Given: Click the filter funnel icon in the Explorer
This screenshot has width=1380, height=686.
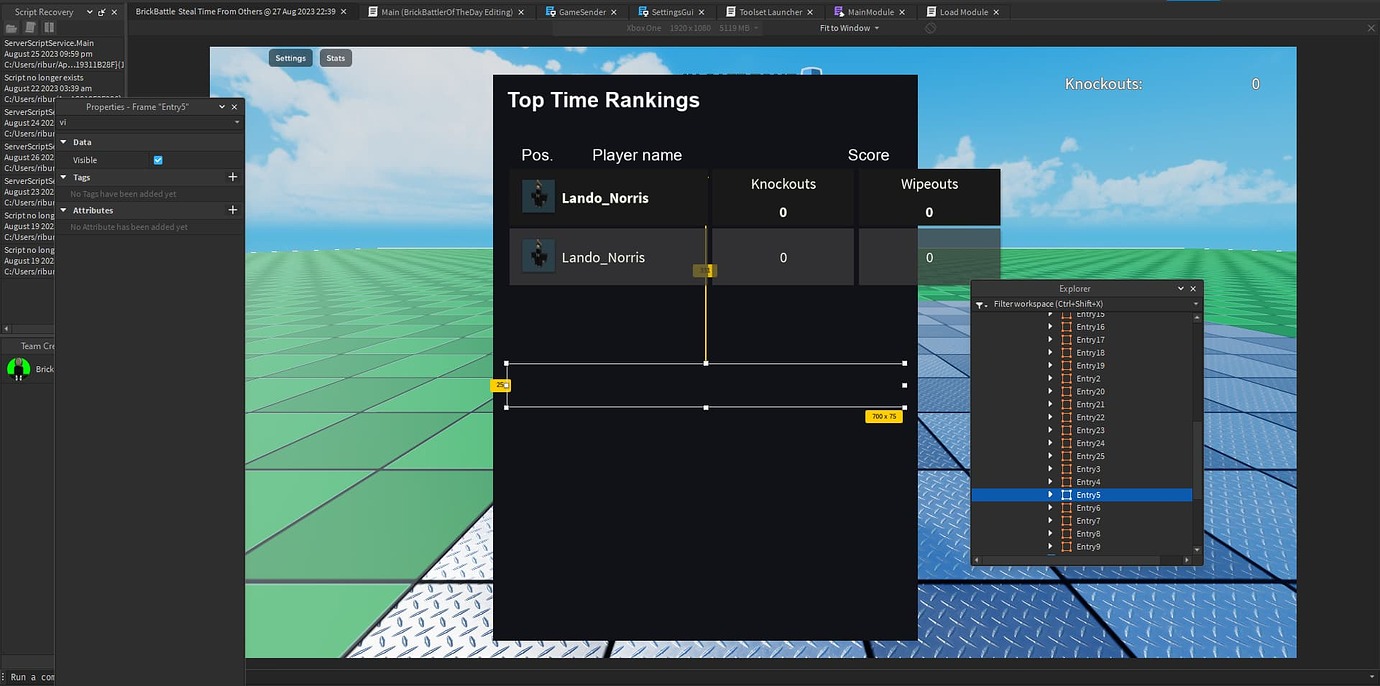Looking at the screenshot, I should coord(980,305).
